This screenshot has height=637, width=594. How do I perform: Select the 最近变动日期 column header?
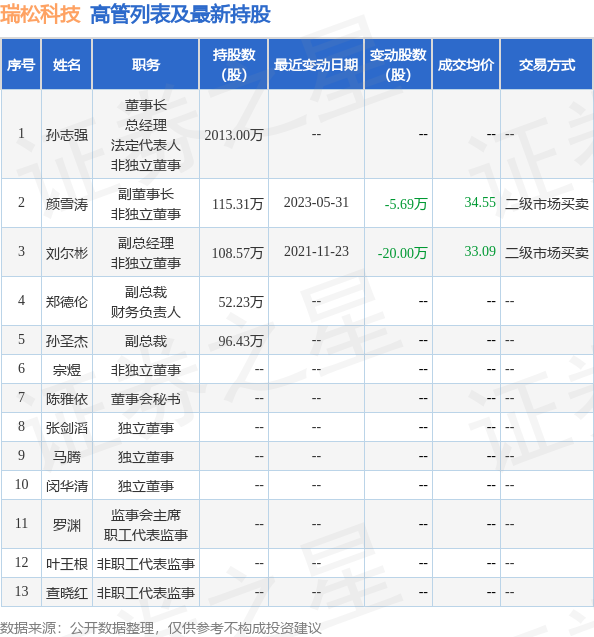click(316, 65)
